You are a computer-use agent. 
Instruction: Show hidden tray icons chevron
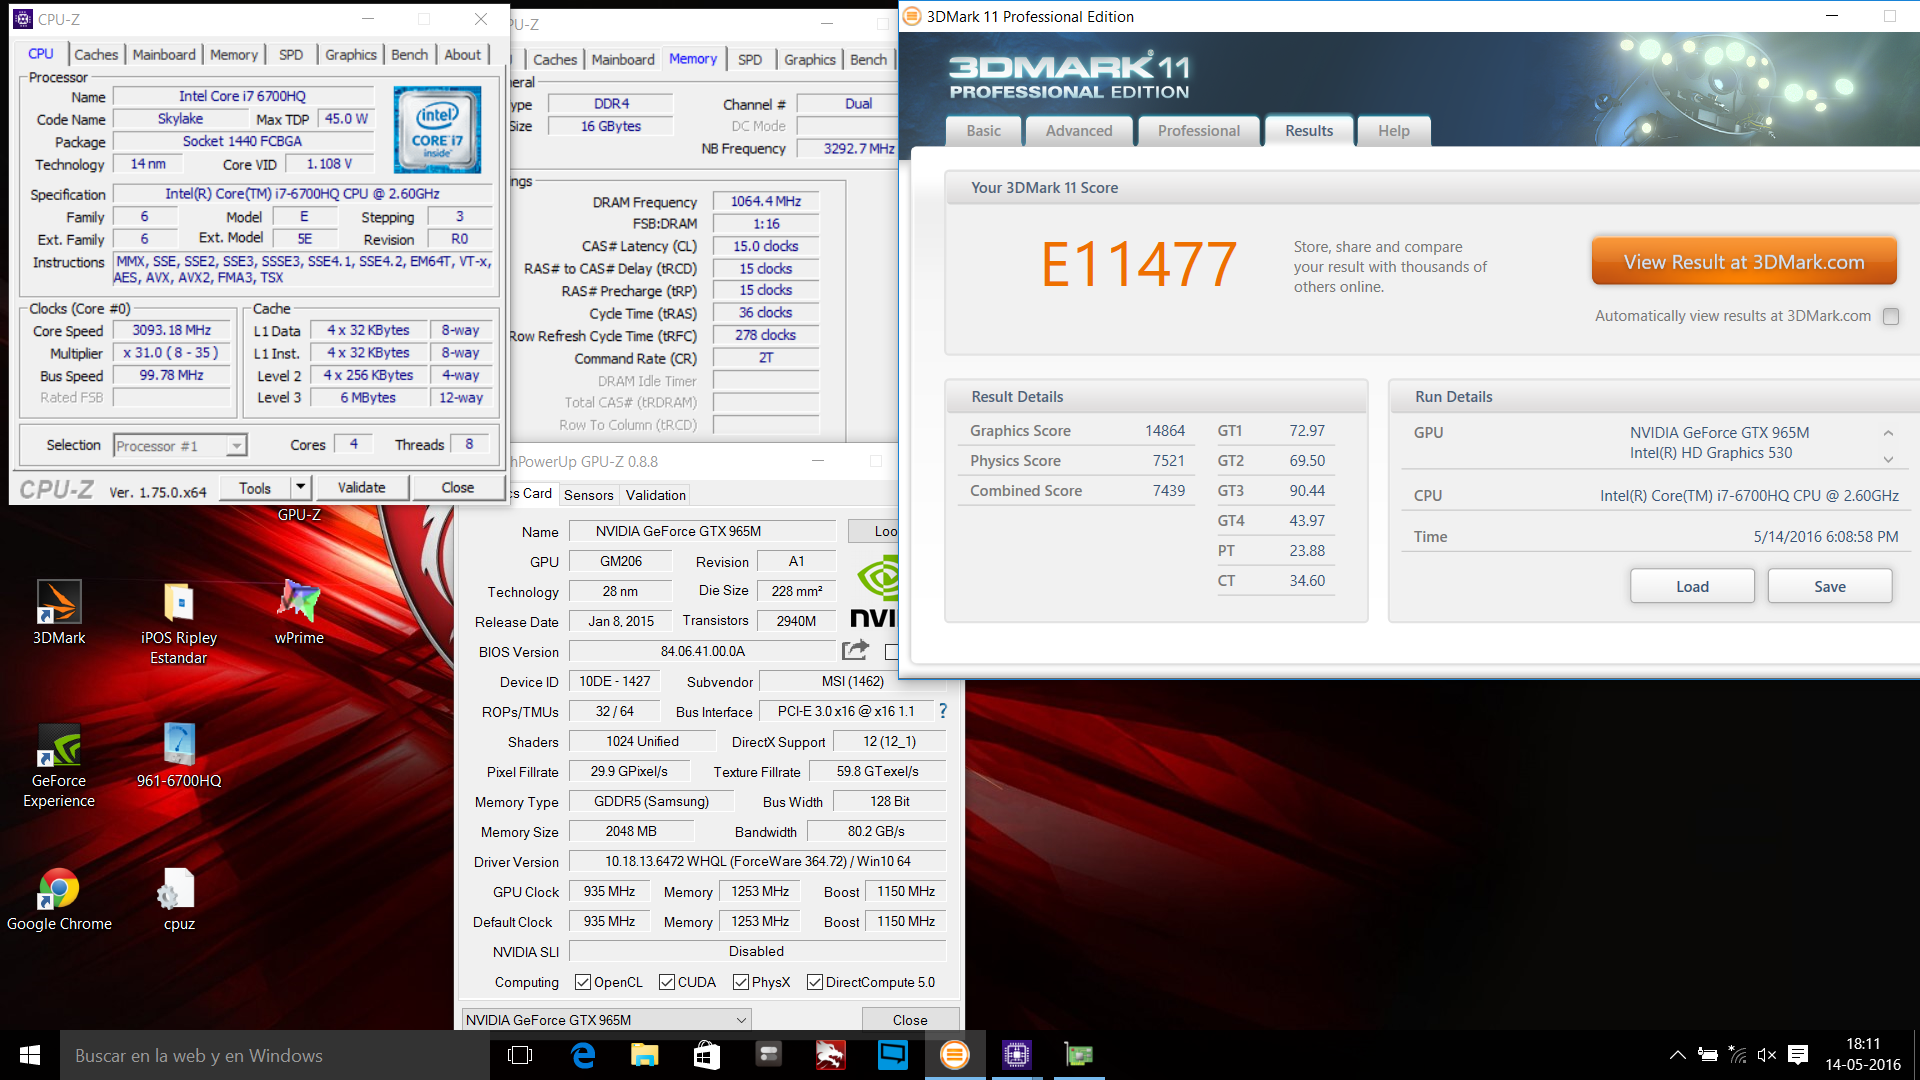(1678, 1055)
